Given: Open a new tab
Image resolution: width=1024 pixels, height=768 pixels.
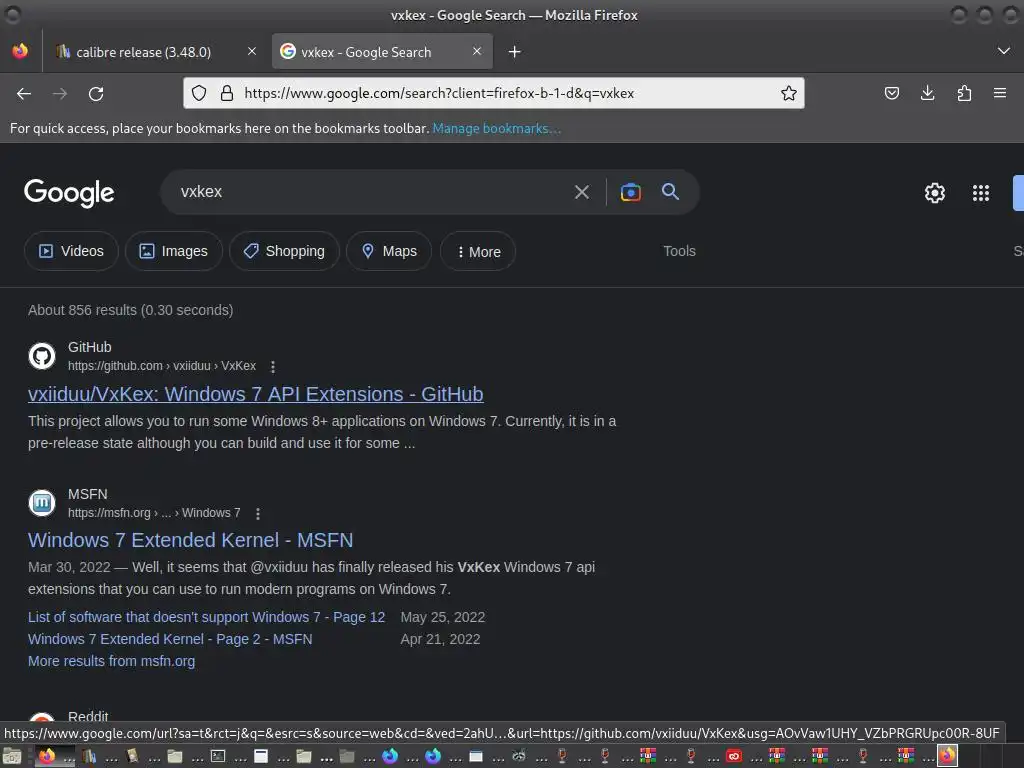Looking at the screenshot, I should pyautogui.click(x=515, y=52).
